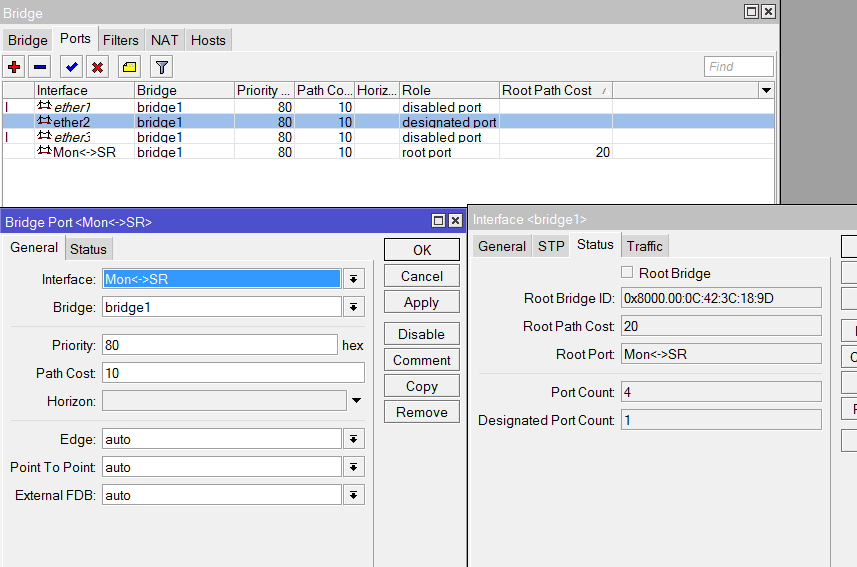Viewport: 857px width, 567px height.
Task: Open the STP tab in bridge1 window
Action: (551, 246)
